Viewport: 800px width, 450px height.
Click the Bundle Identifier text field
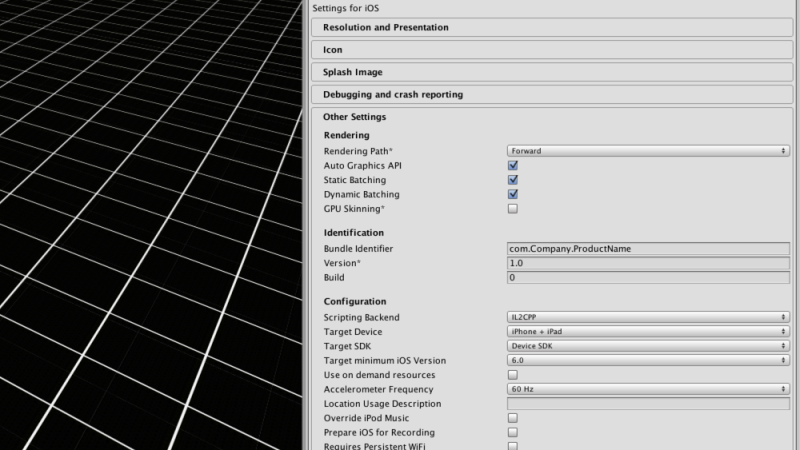click(x=648, y=248)
